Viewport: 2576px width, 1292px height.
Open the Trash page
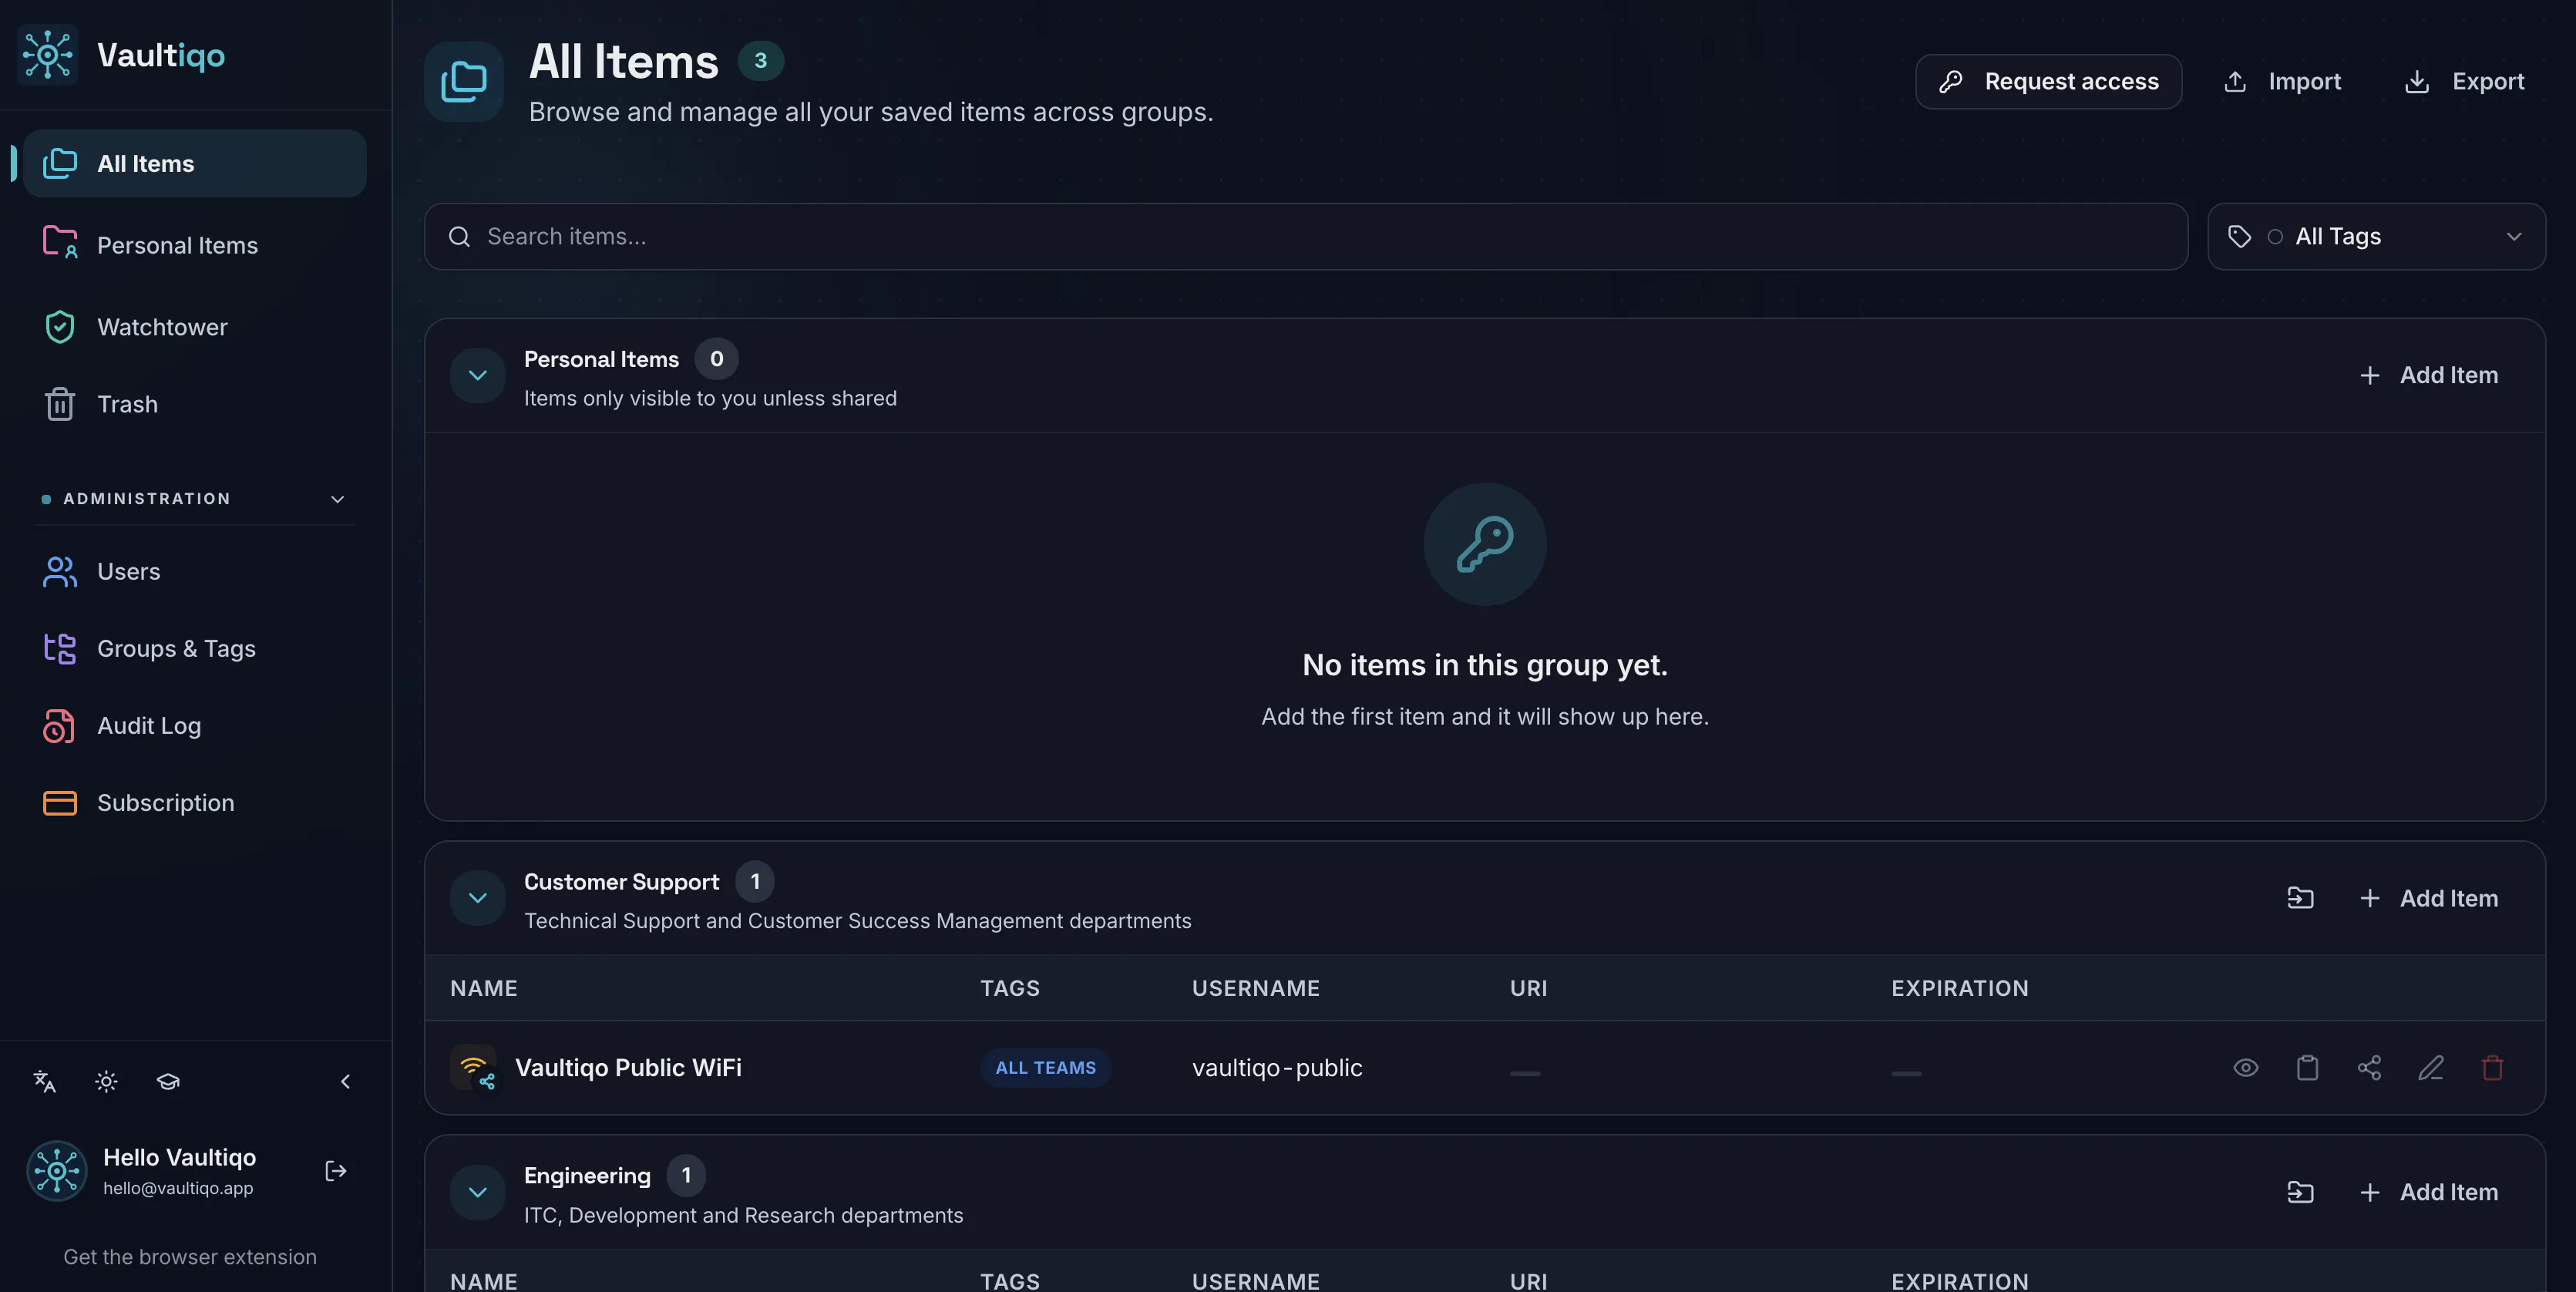[x=195, y=404]
